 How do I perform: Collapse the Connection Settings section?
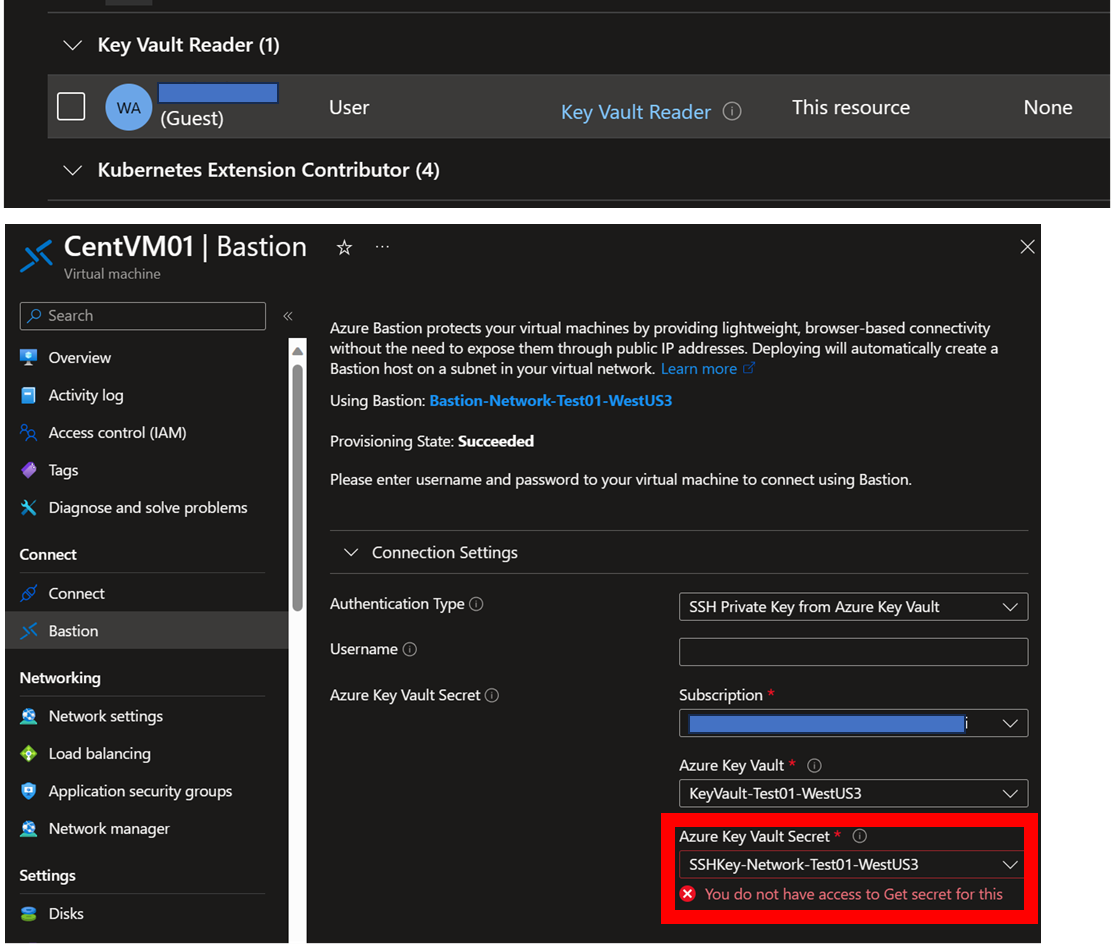[x=351, y=552]
